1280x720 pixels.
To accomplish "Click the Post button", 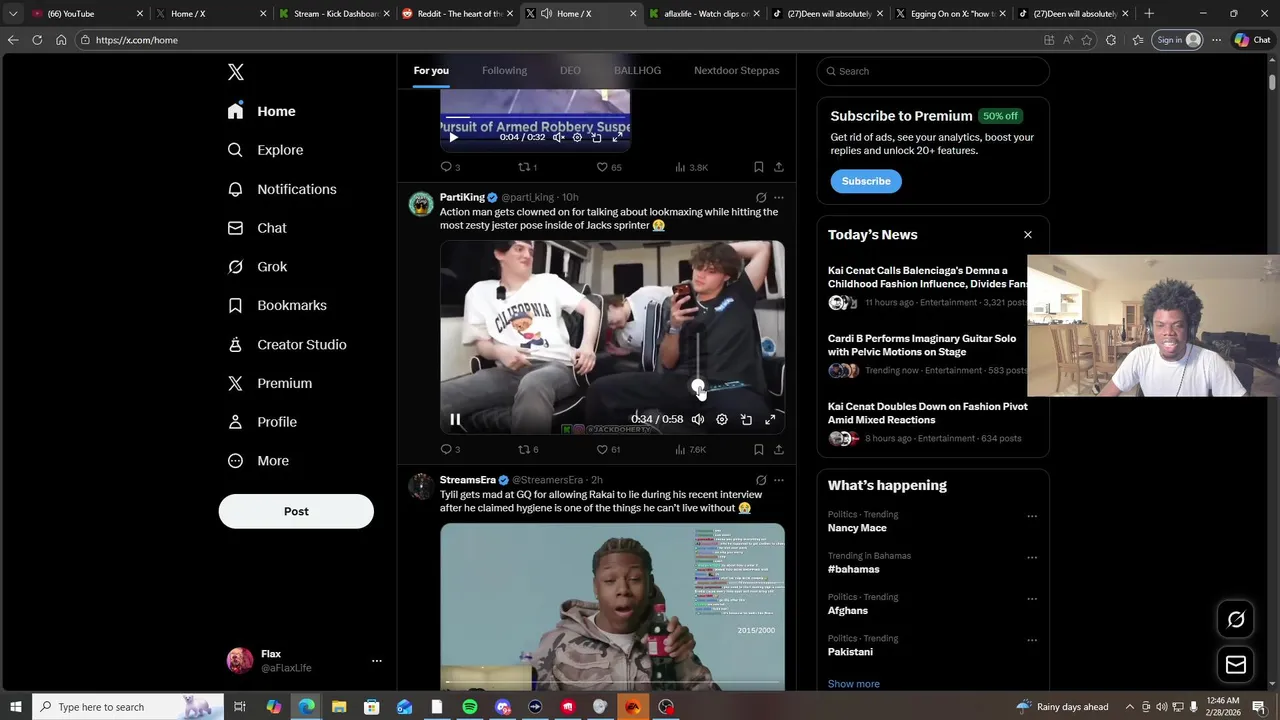I will click(x=296, y=511).
